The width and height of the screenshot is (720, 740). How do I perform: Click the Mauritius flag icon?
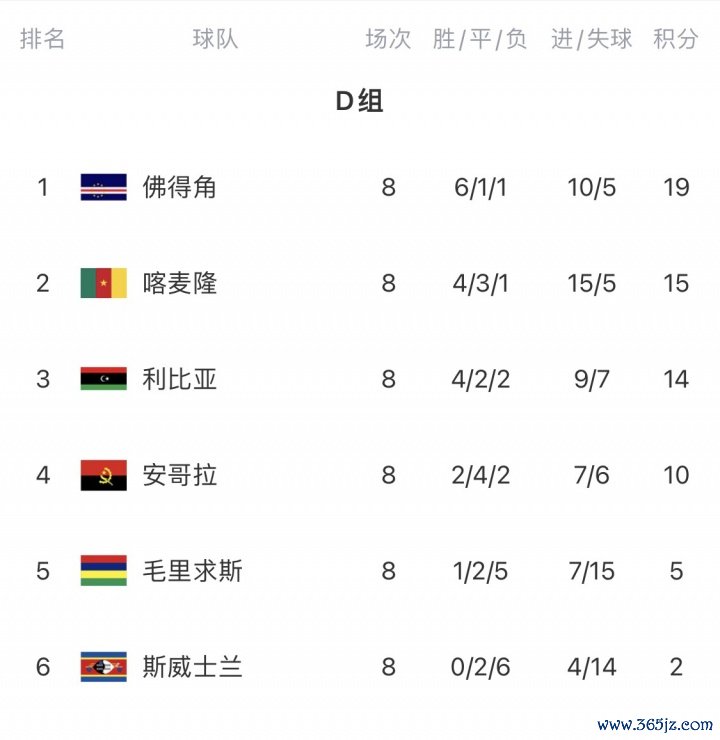103,571
